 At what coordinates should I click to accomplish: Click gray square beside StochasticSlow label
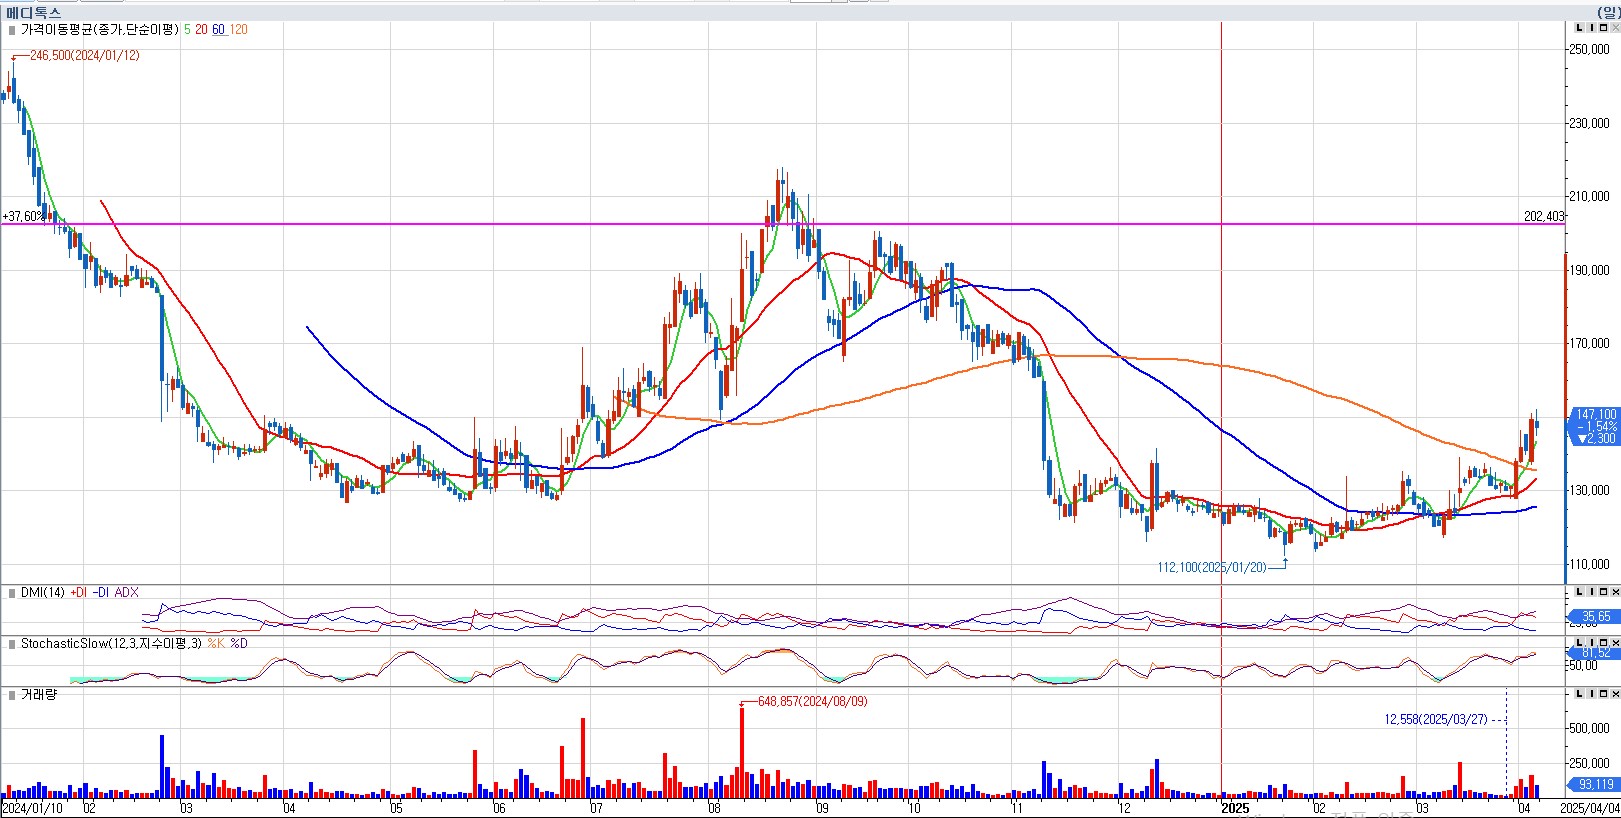[x=12, y=644]
